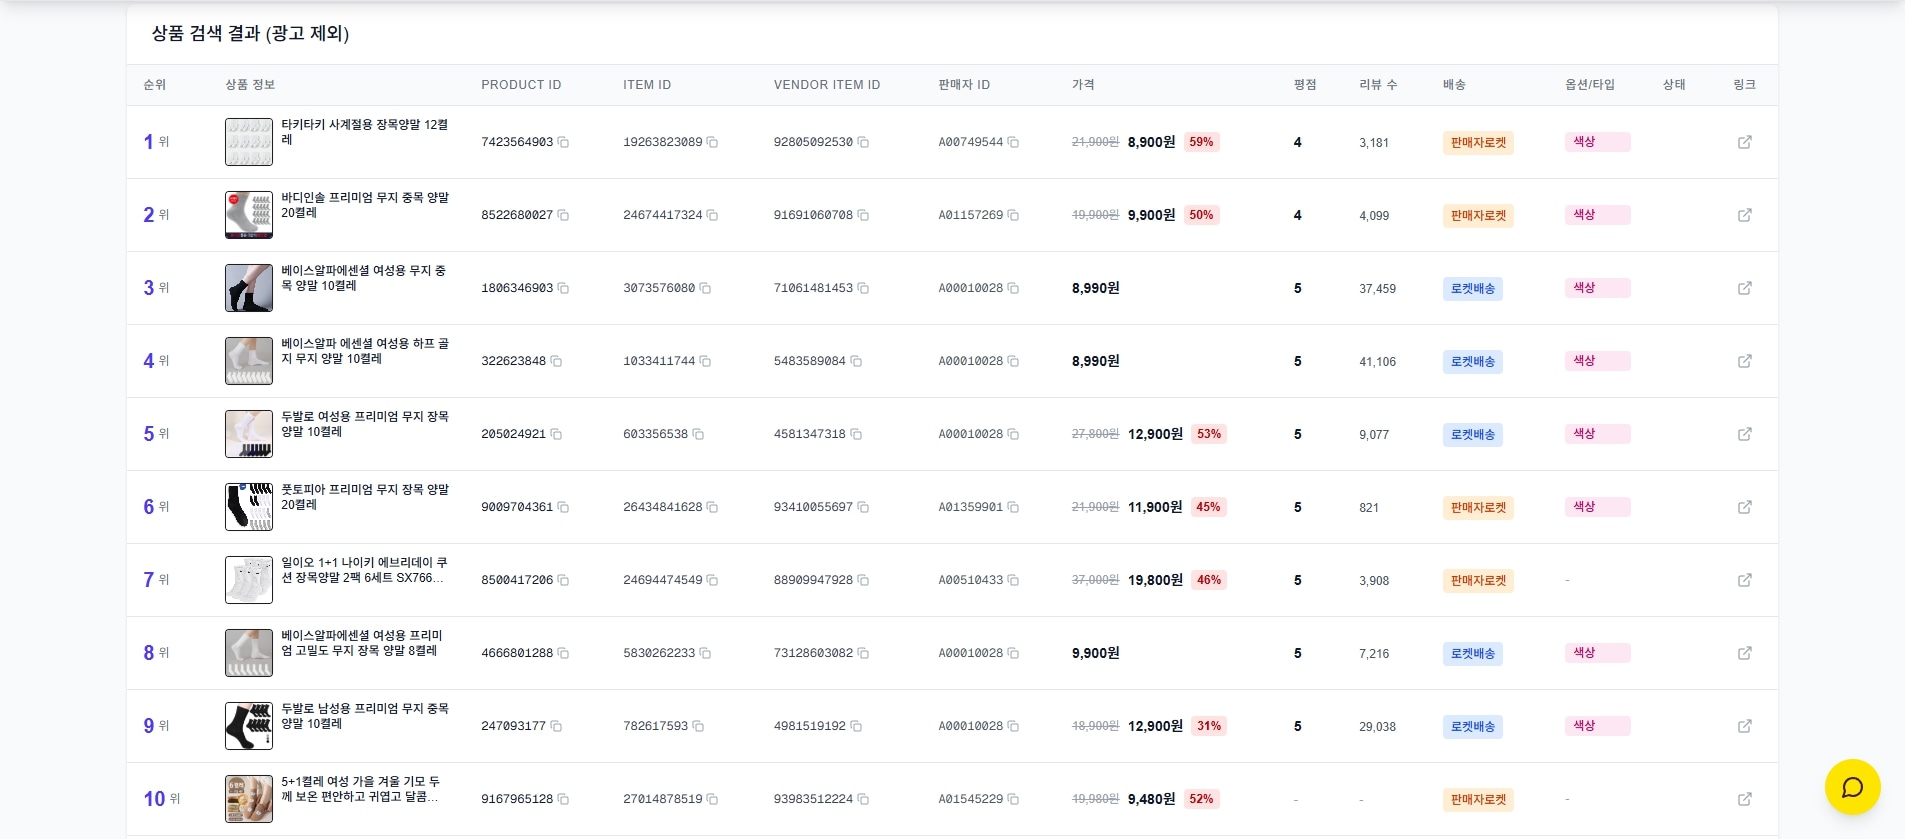Image resolution: width=1905 pixels, height=839 pixels.
Task: Copy product ID 247093177
Action: pyautogui.click(x=556, y=727)
